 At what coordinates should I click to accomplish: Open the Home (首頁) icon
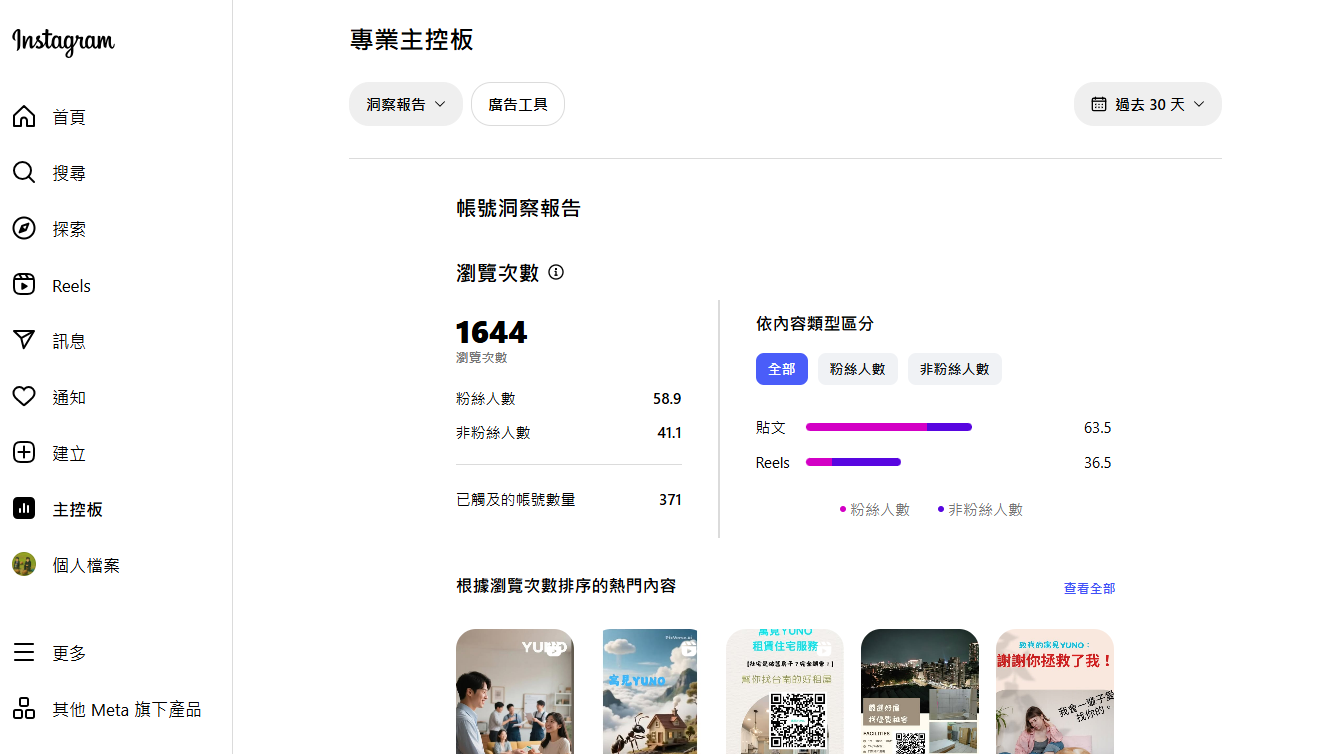(24, 117)
